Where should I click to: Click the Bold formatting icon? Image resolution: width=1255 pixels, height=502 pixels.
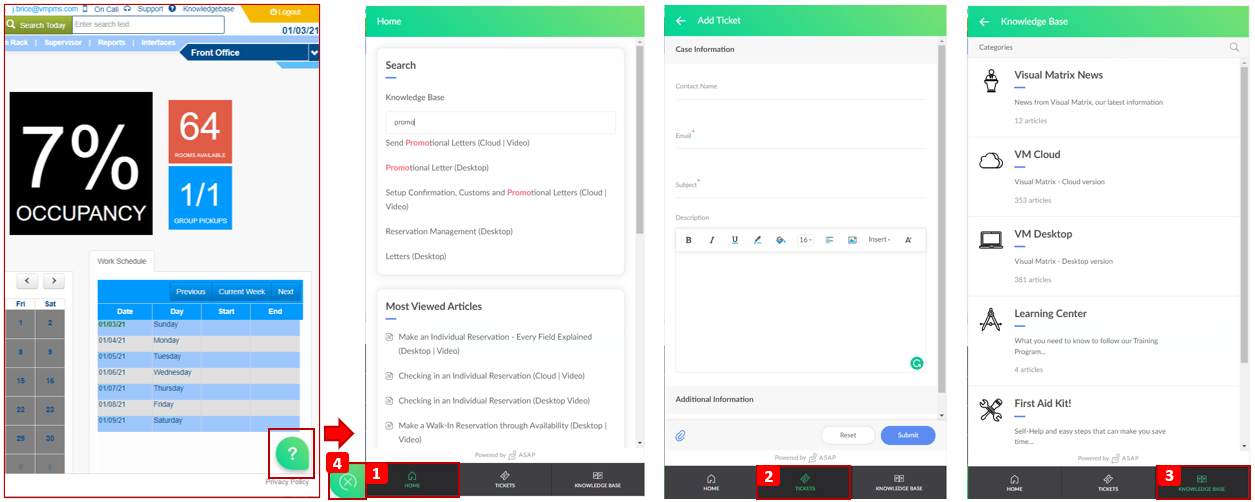coord(688,240)
